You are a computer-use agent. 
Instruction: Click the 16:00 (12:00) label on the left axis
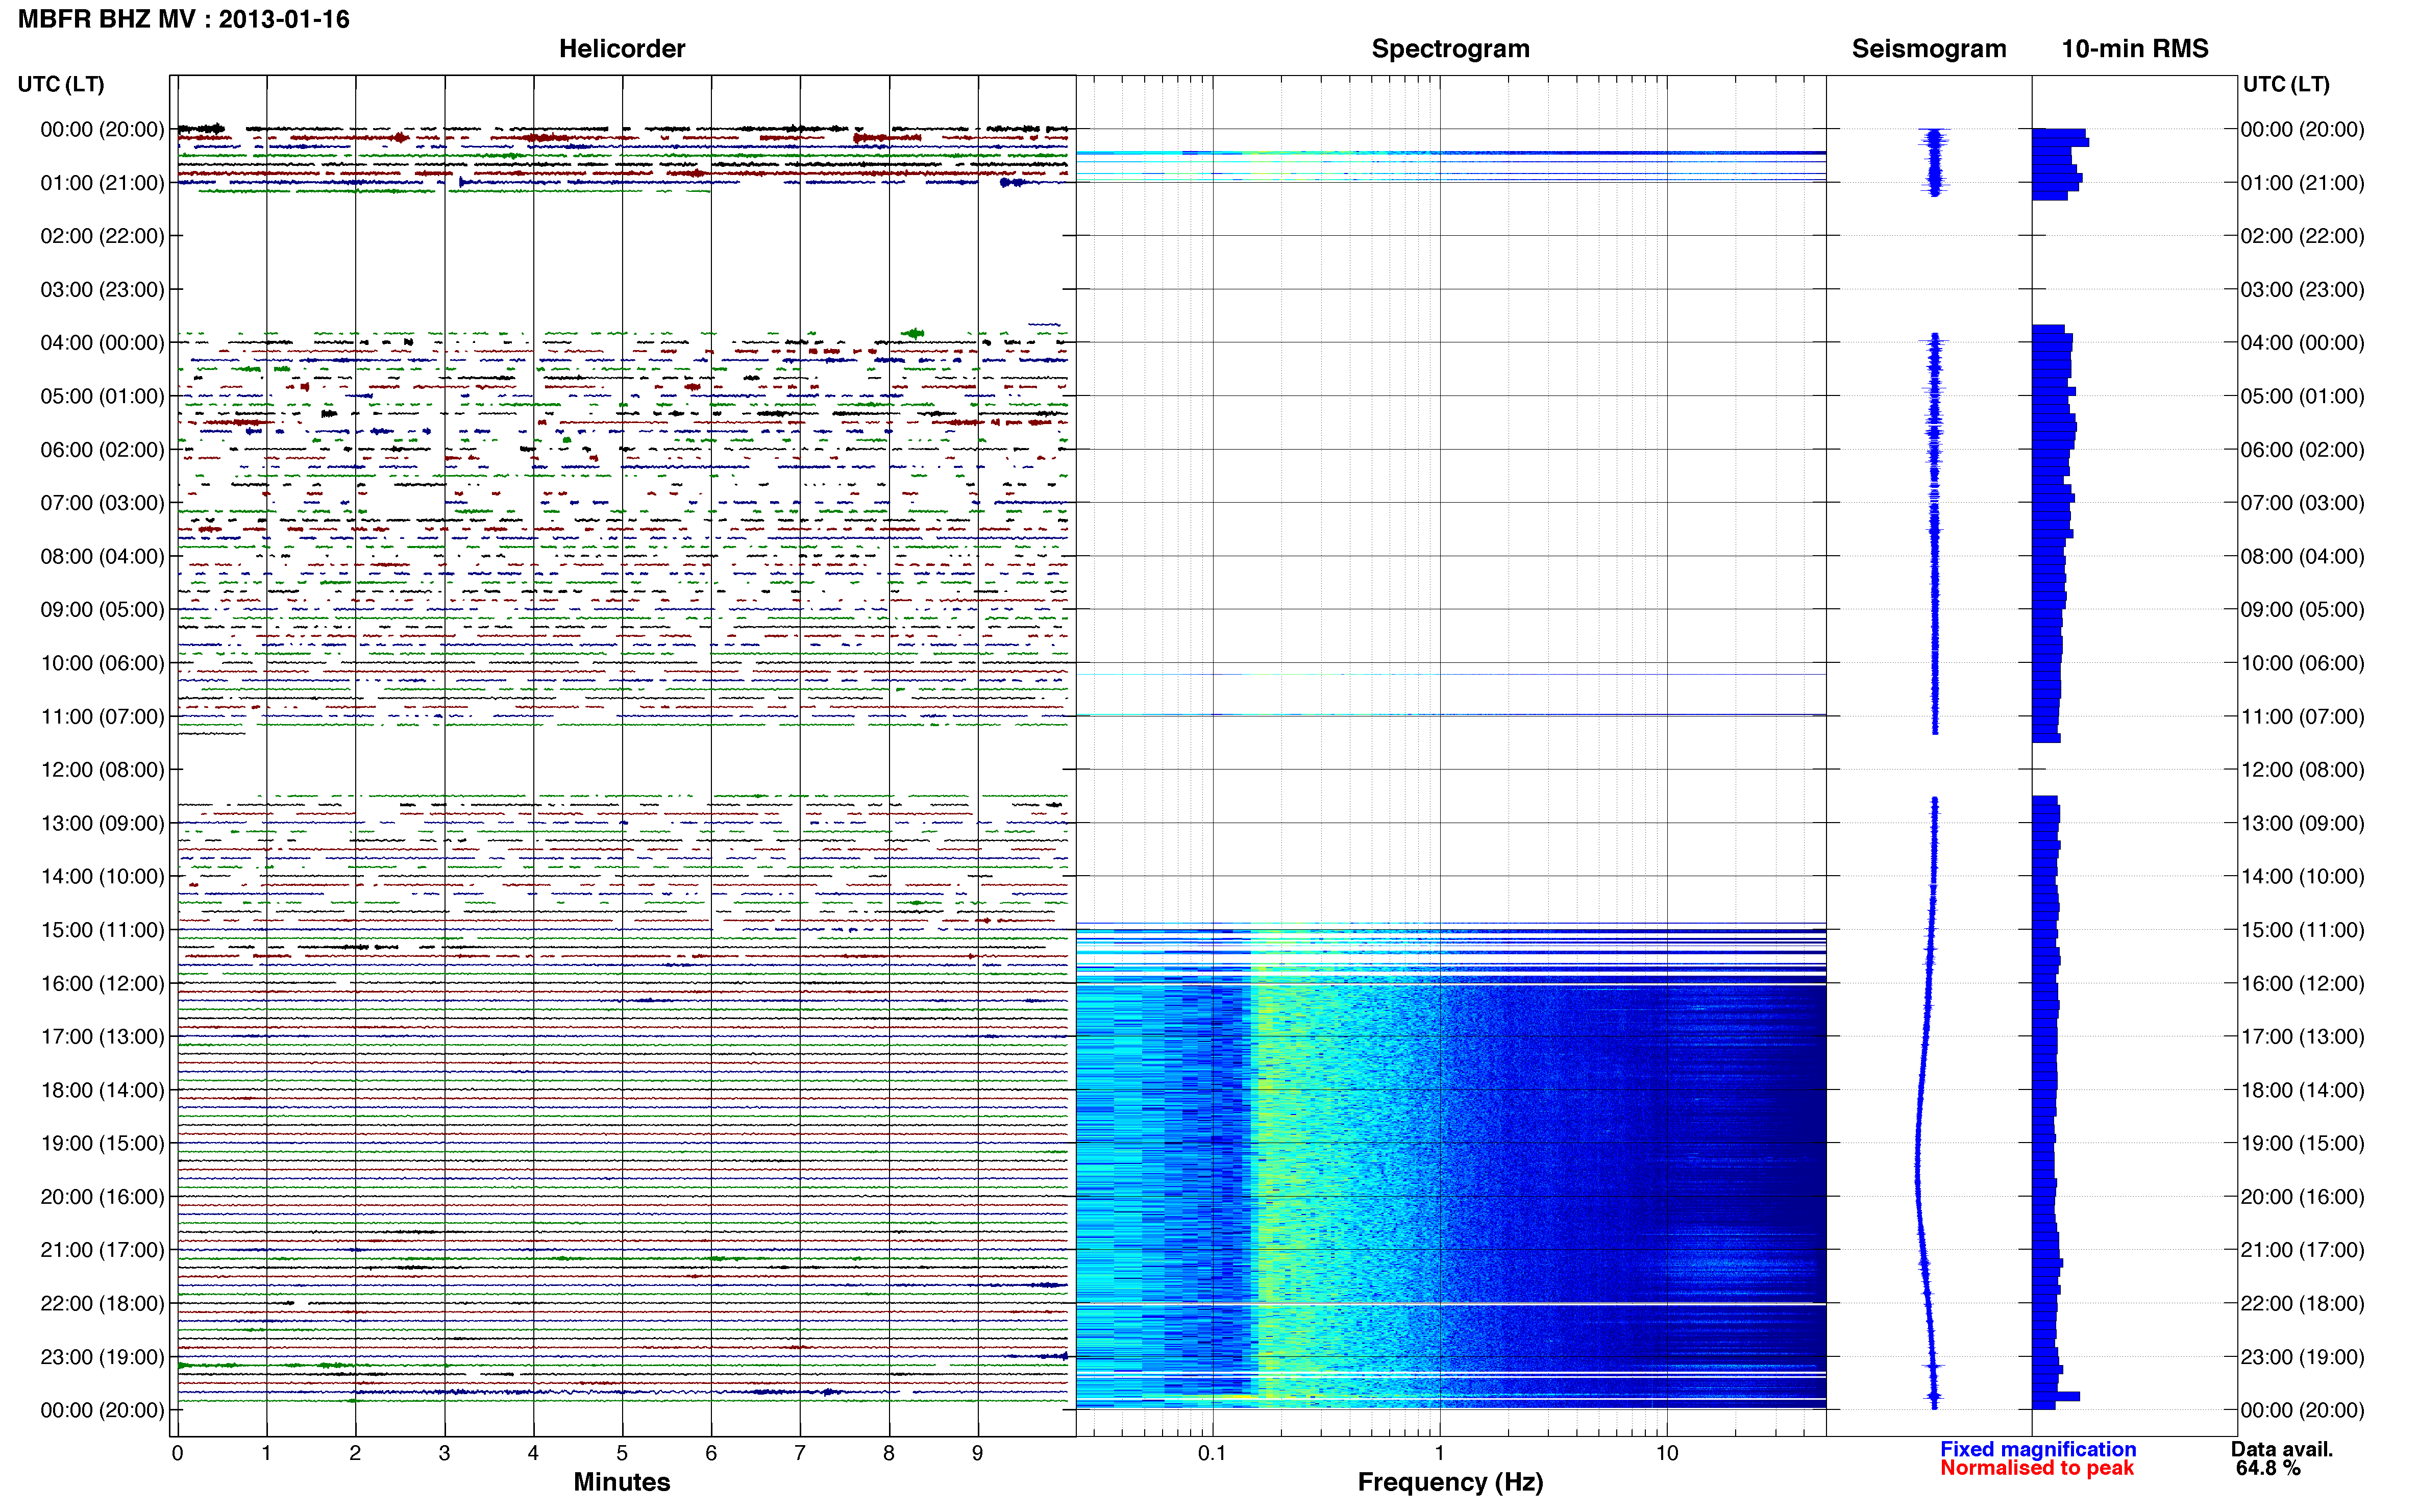tap(102, 984)
